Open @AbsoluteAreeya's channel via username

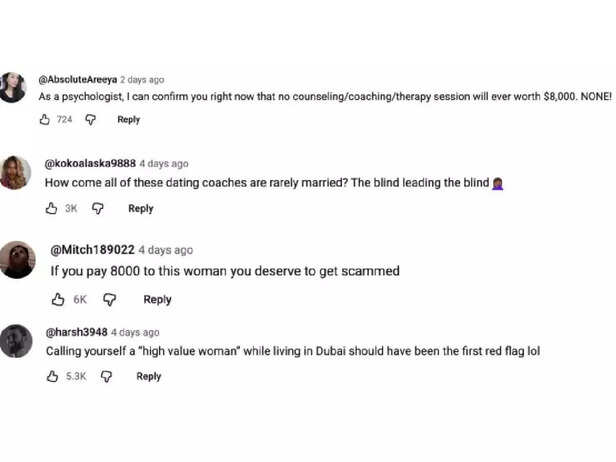click(x=77, y=80)
